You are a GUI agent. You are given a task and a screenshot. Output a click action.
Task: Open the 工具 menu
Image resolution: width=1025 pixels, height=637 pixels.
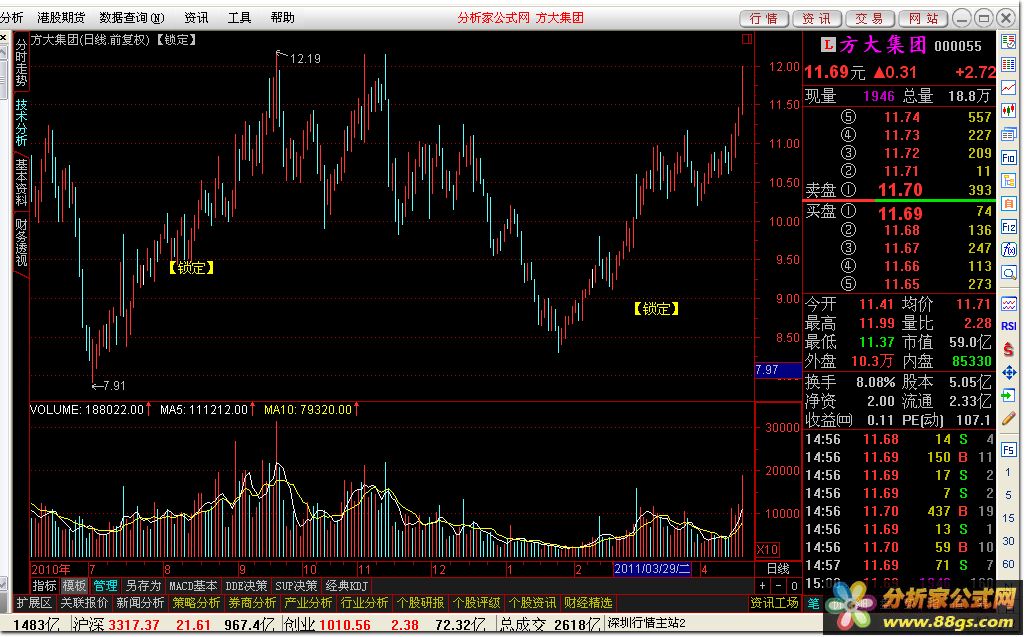click(x=239, y=18)
